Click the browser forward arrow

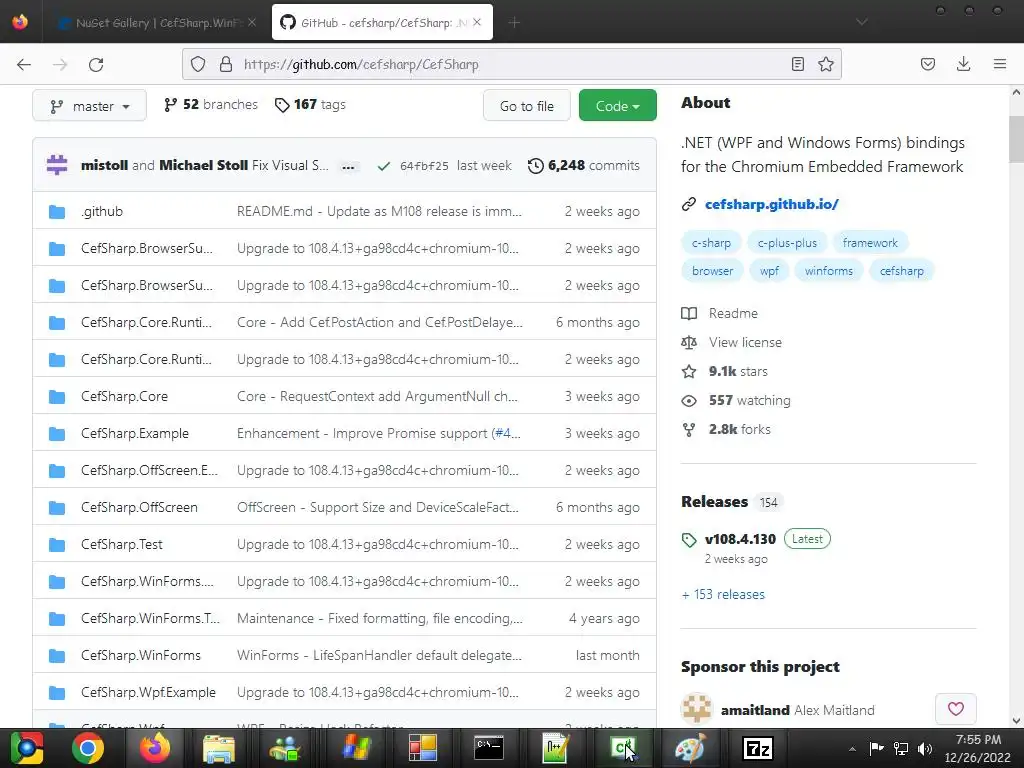click(x=60, y=65)
